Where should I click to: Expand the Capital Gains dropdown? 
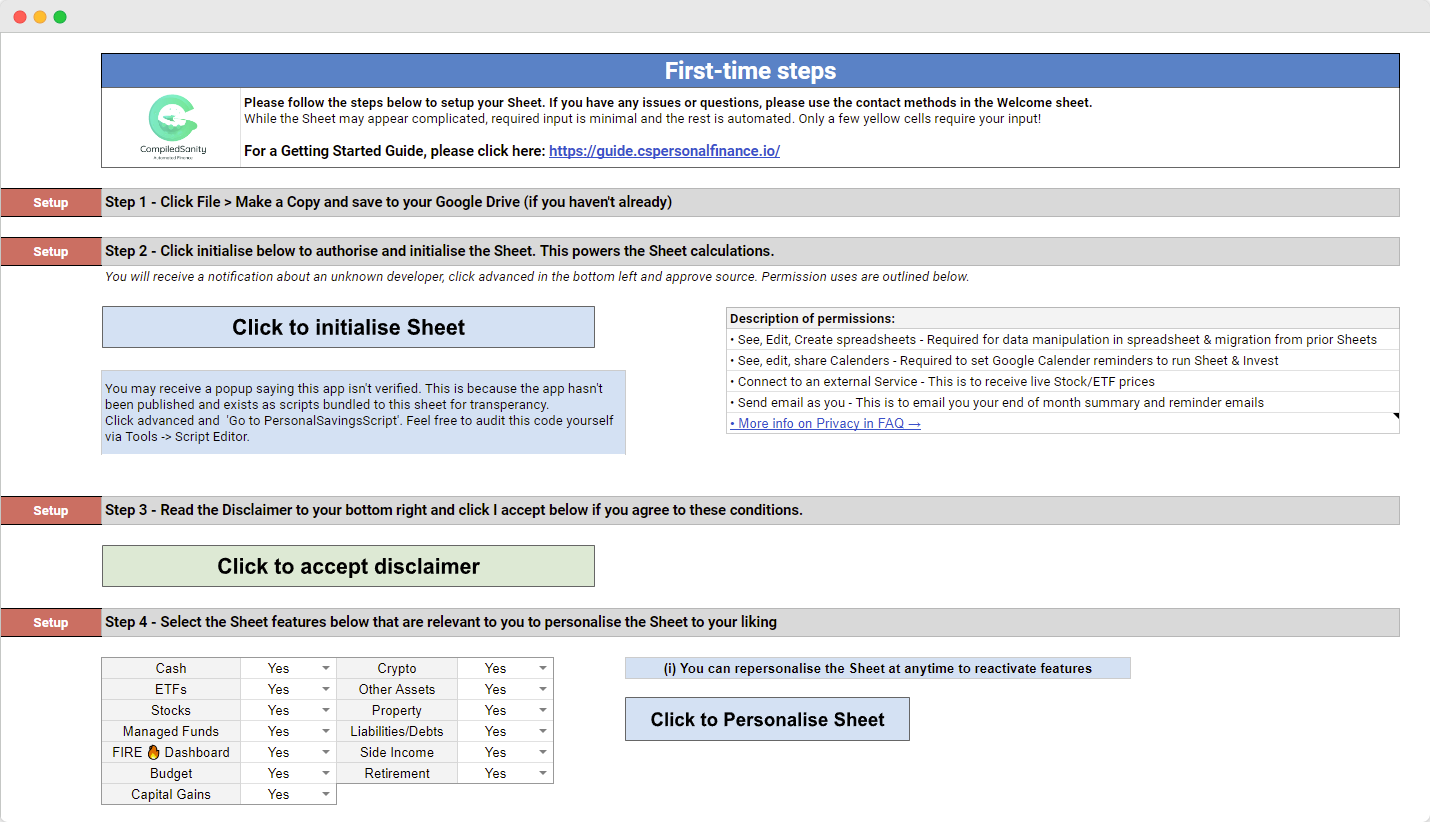[326, 794]
